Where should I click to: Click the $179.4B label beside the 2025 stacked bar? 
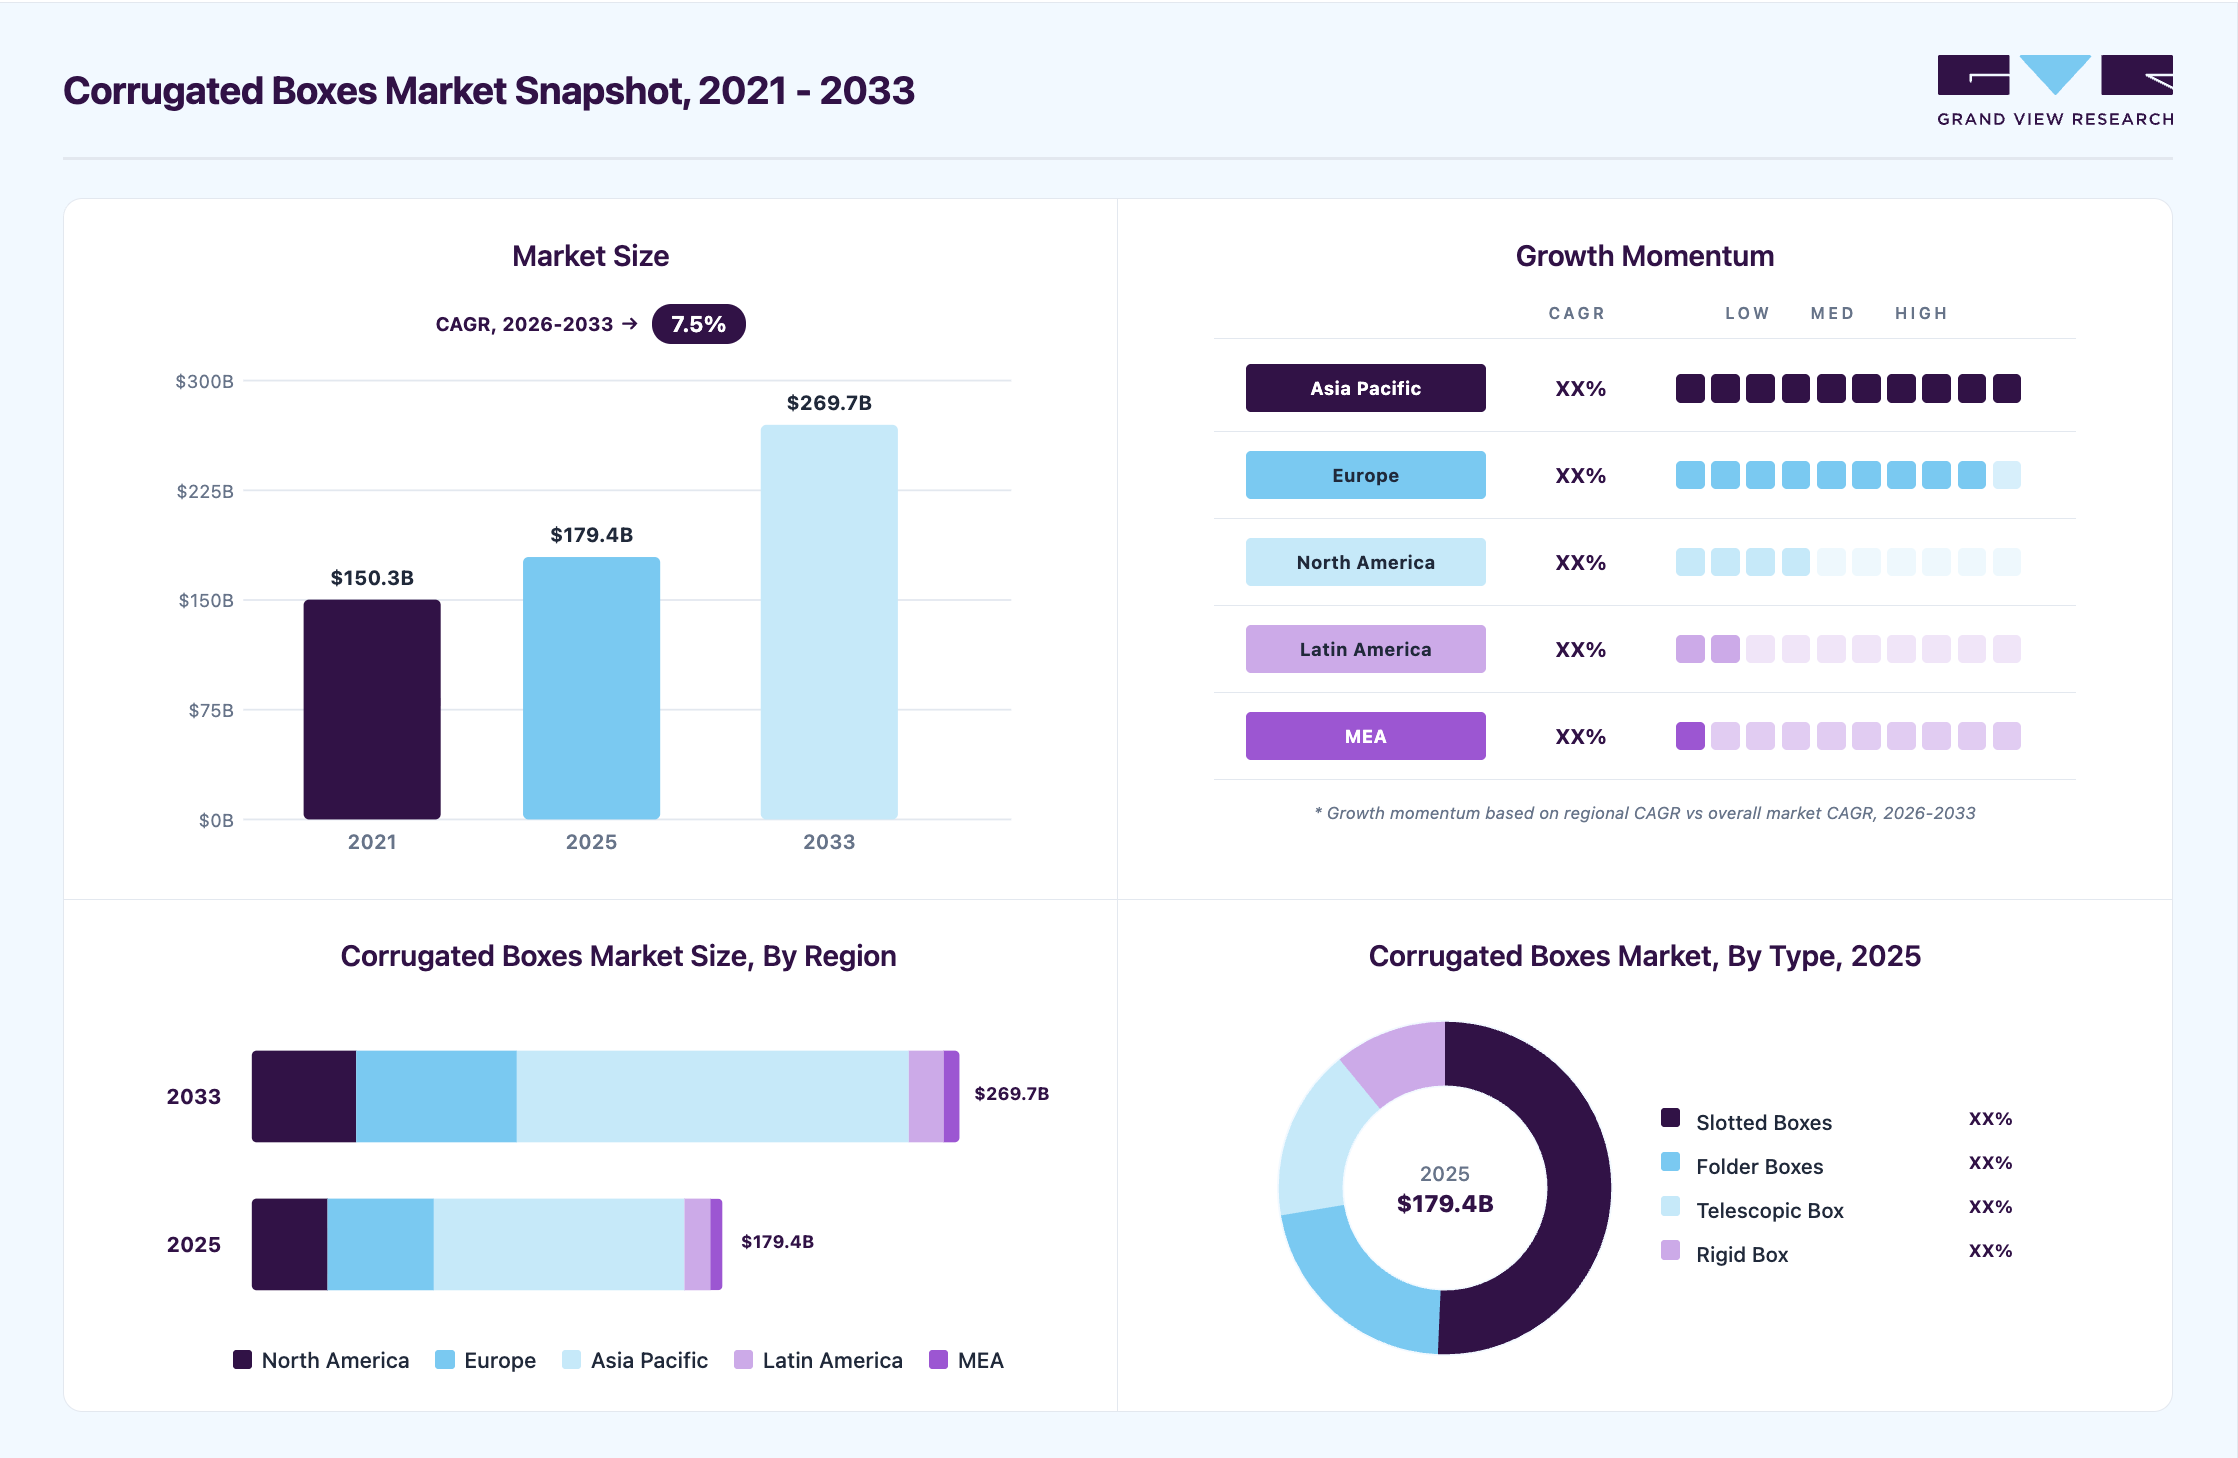(x=777, y=1242)
